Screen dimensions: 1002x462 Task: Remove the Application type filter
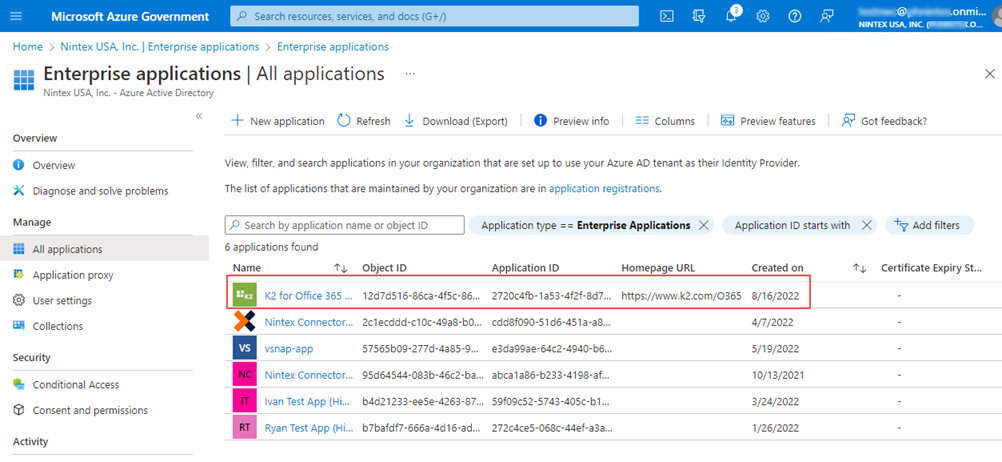coord(704,225)
